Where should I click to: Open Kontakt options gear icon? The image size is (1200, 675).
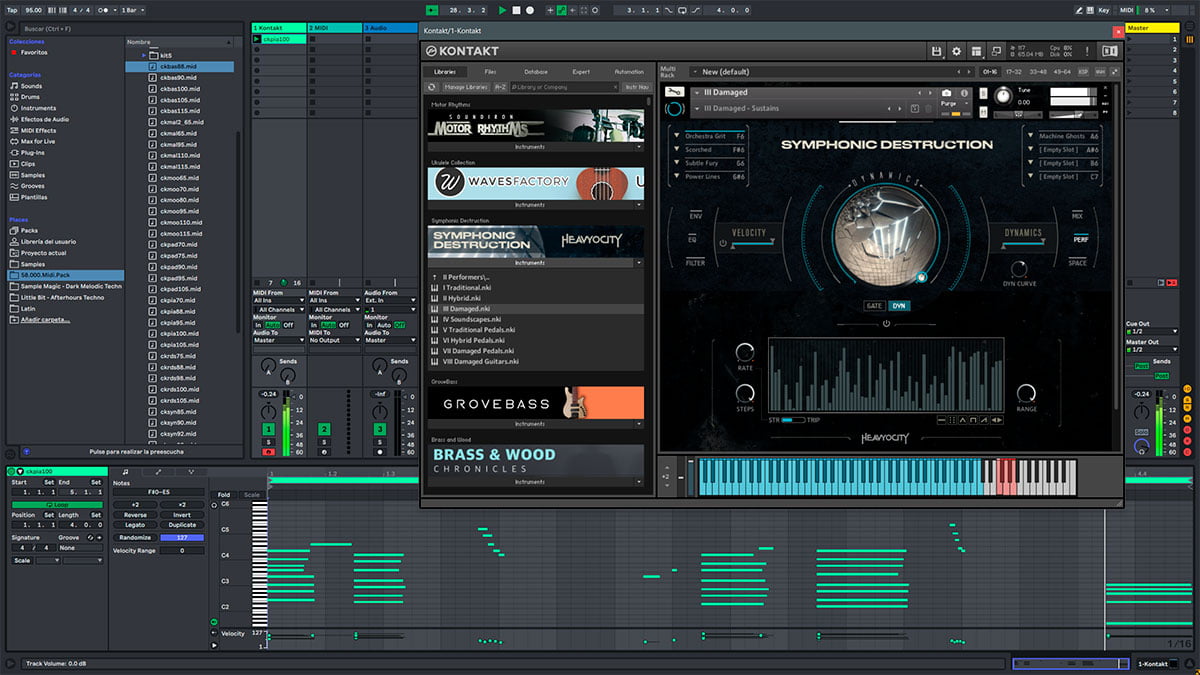(x=956, y=51)
